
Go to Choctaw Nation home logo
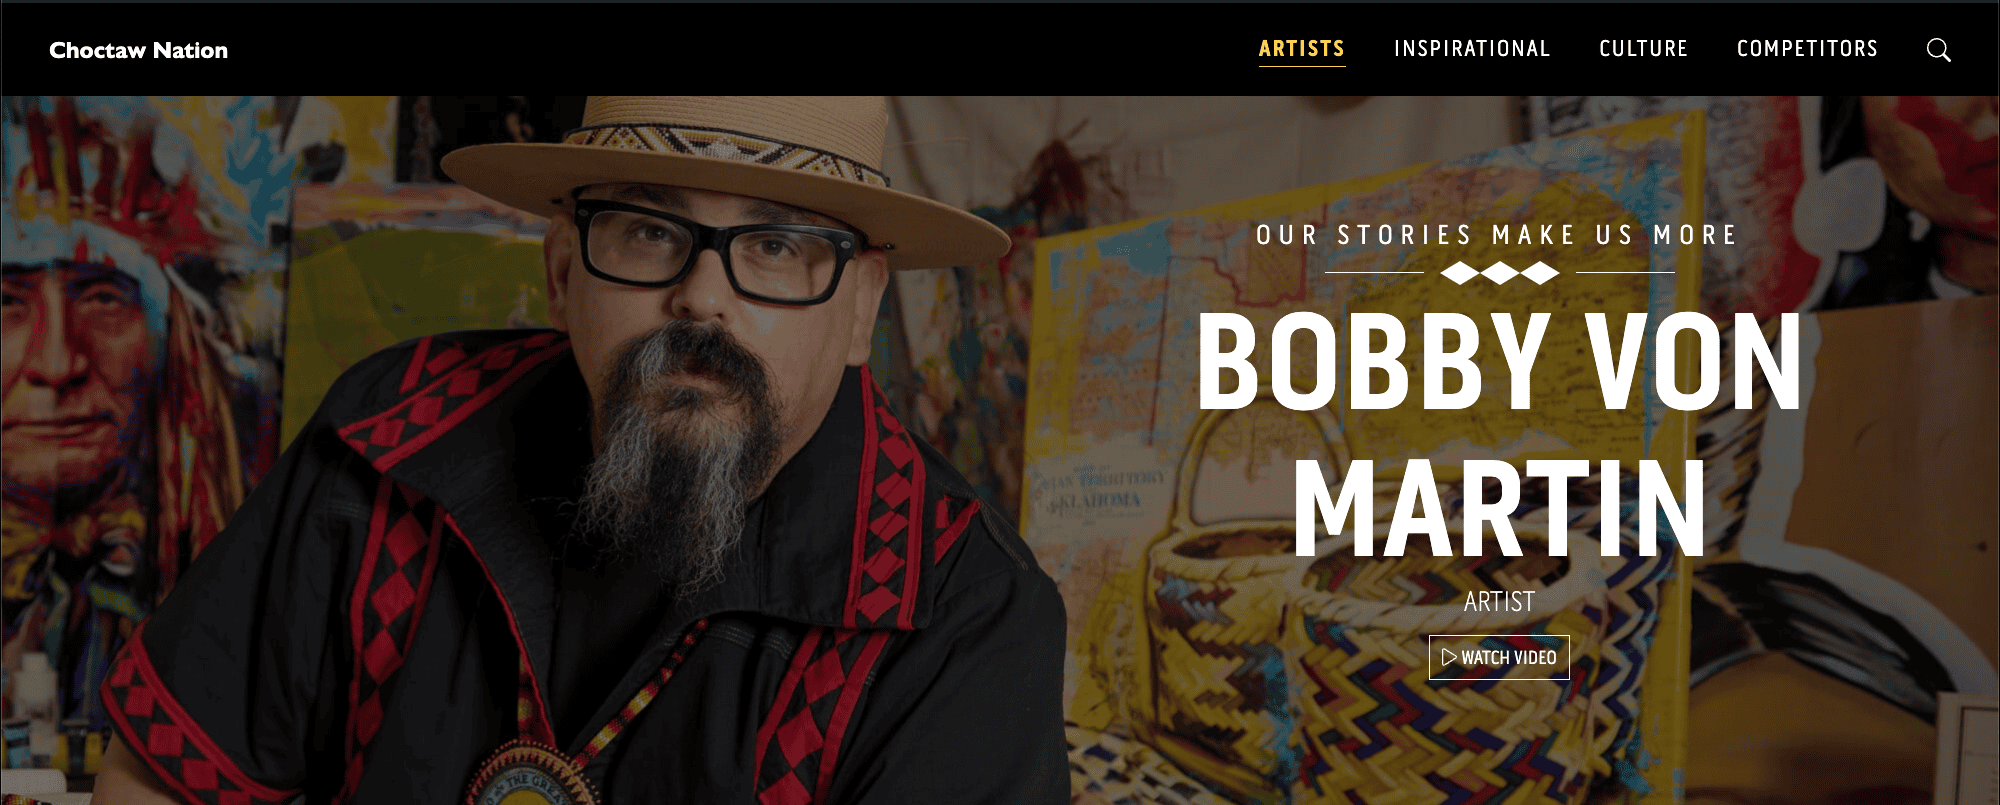pos(139,50)
